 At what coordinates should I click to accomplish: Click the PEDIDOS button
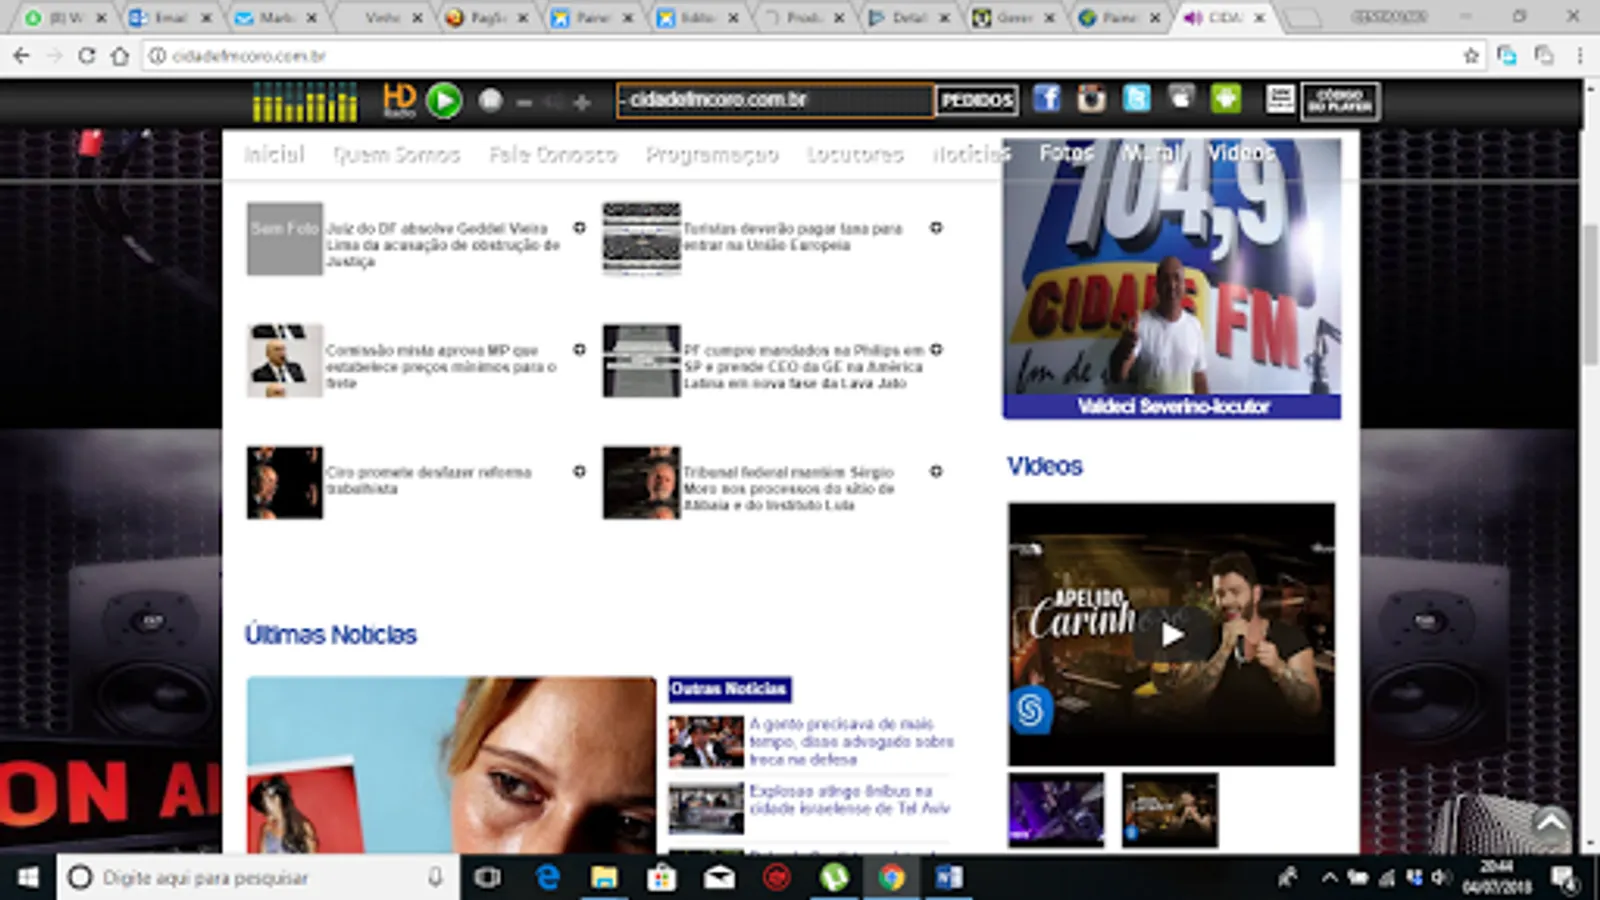[977, 100]
